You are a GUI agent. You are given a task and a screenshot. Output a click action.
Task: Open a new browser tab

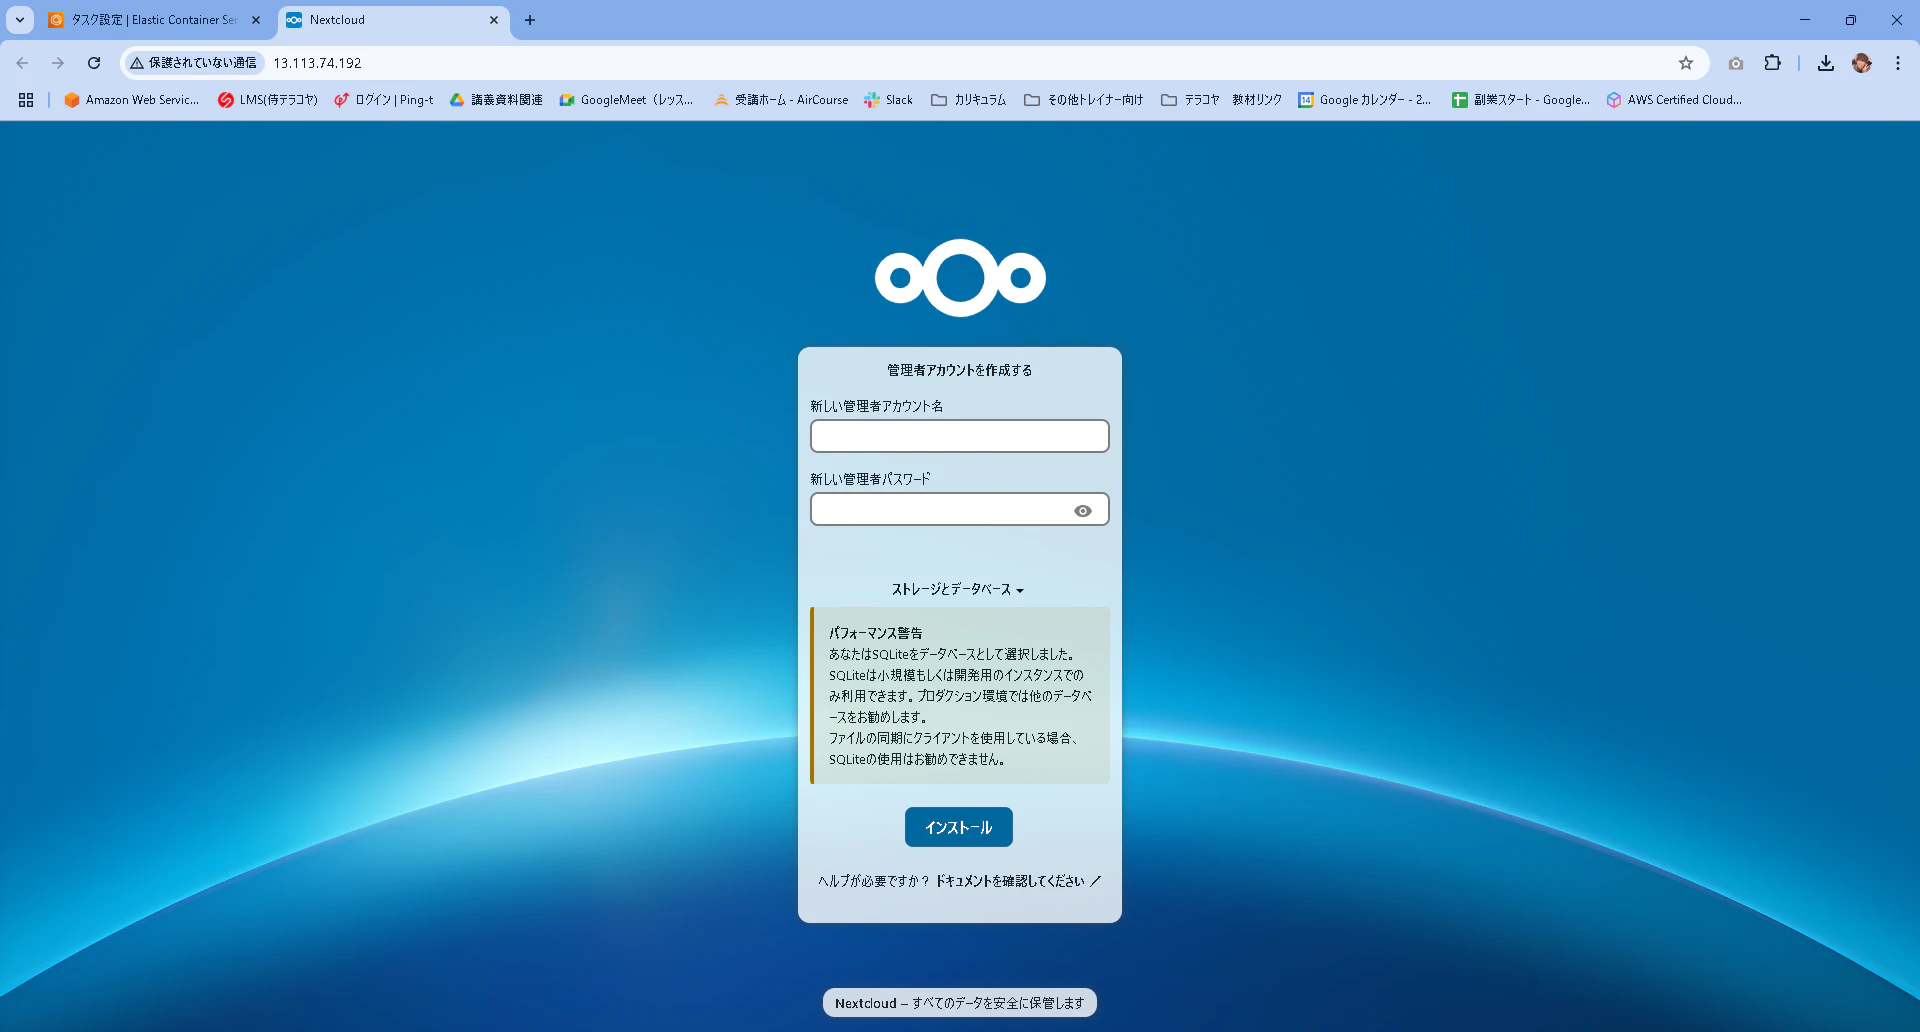click(530, 20)
